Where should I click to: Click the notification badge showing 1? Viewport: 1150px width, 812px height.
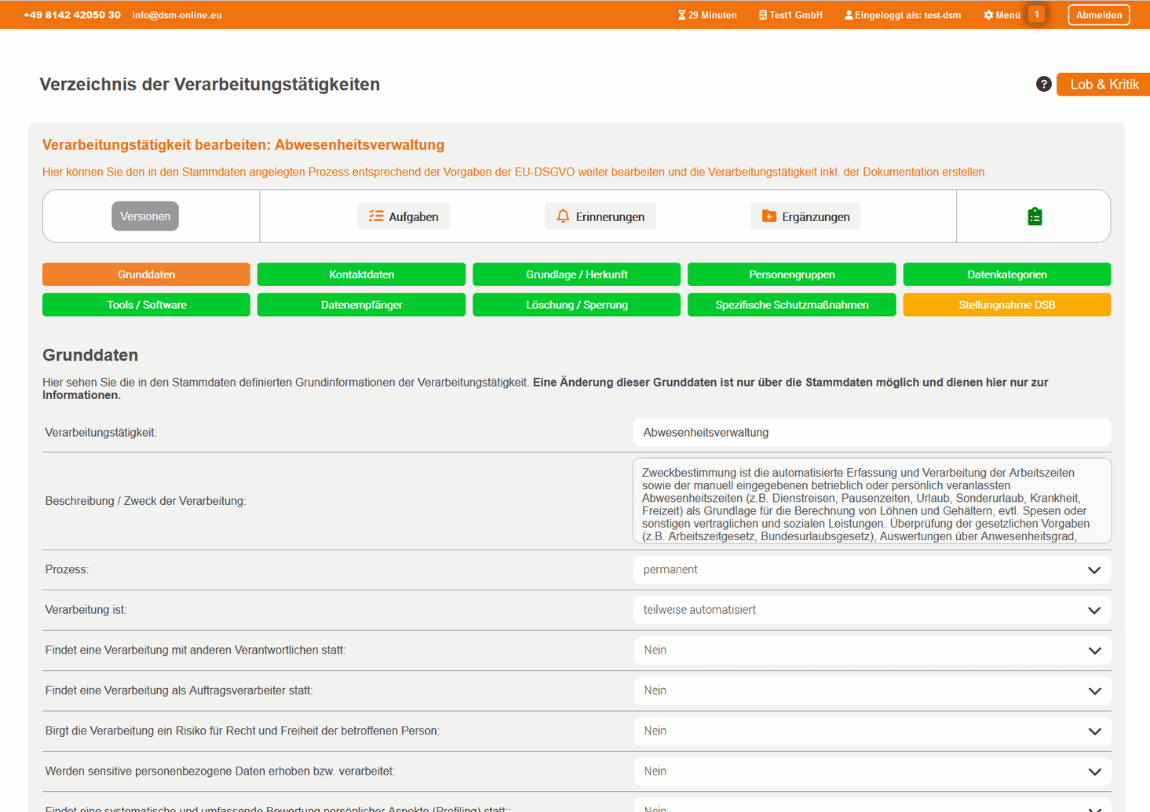coord(1036,15)
